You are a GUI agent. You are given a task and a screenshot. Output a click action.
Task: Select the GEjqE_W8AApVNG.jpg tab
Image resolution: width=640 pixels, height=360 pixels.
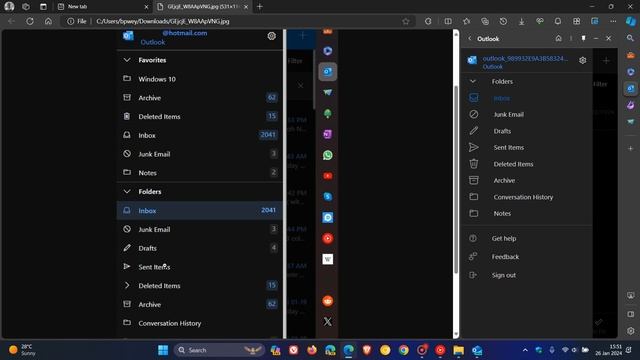[202, 7]
